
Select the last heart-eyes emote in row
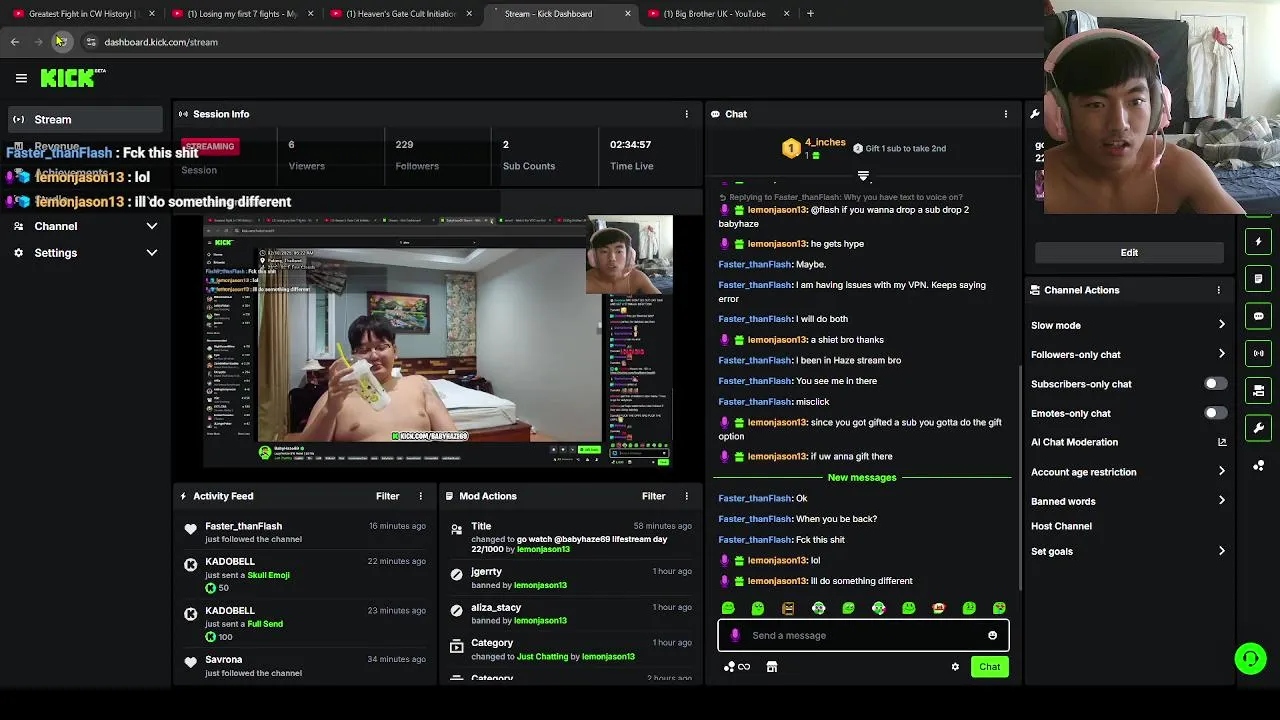999,608
